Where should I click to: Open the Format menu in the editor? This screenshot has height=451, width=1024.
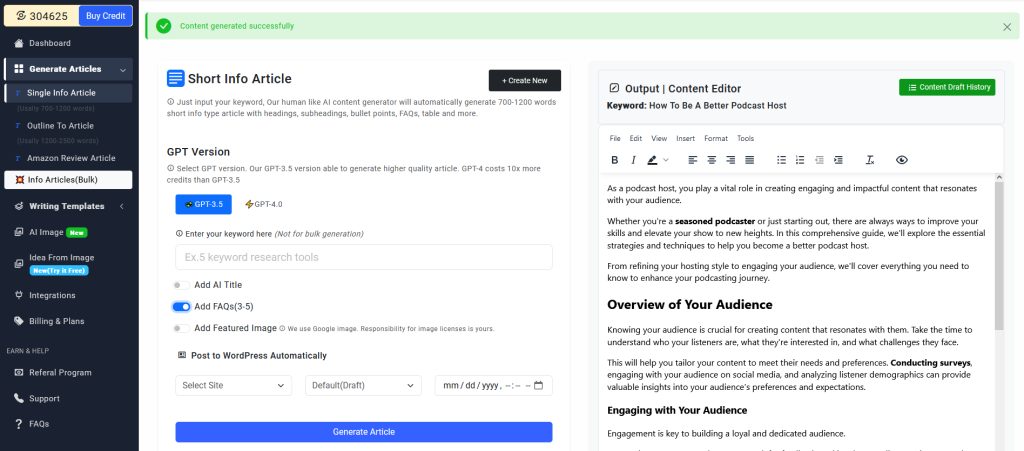pyautogui.click(x=716, y=138)
